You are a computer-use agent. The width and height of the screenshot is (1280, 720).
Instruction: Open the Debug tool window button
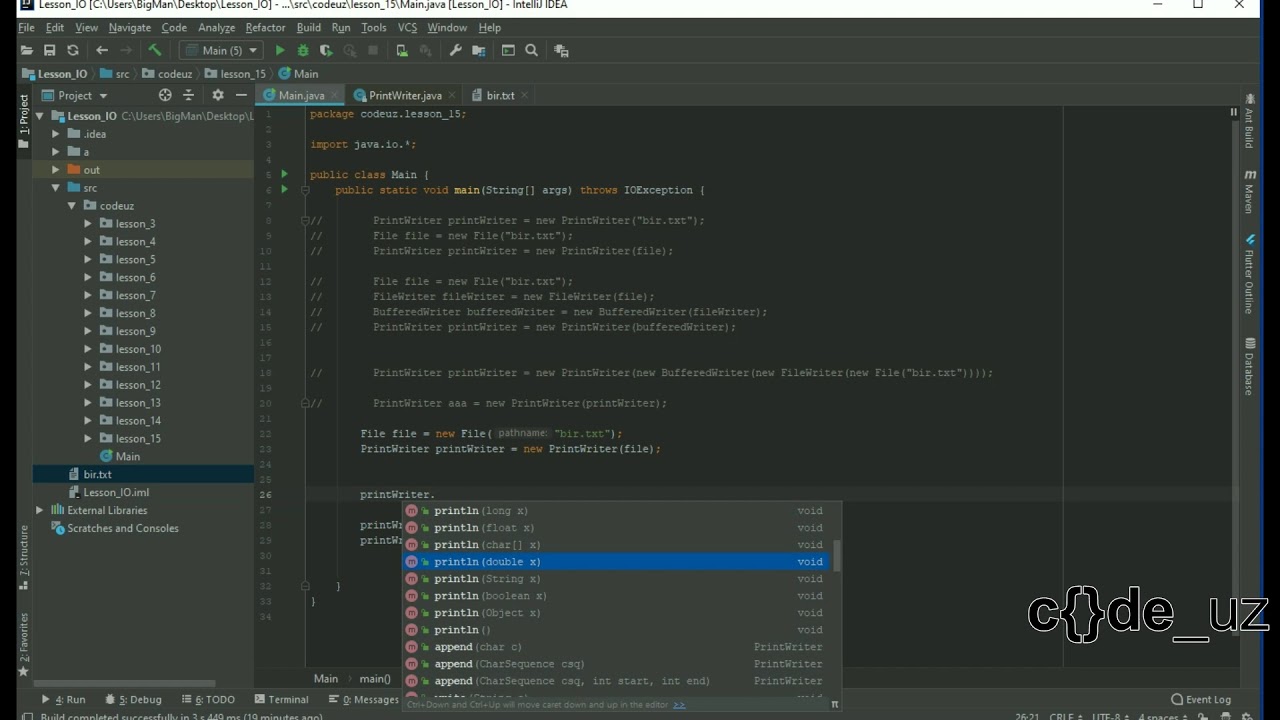pos(132,700)
